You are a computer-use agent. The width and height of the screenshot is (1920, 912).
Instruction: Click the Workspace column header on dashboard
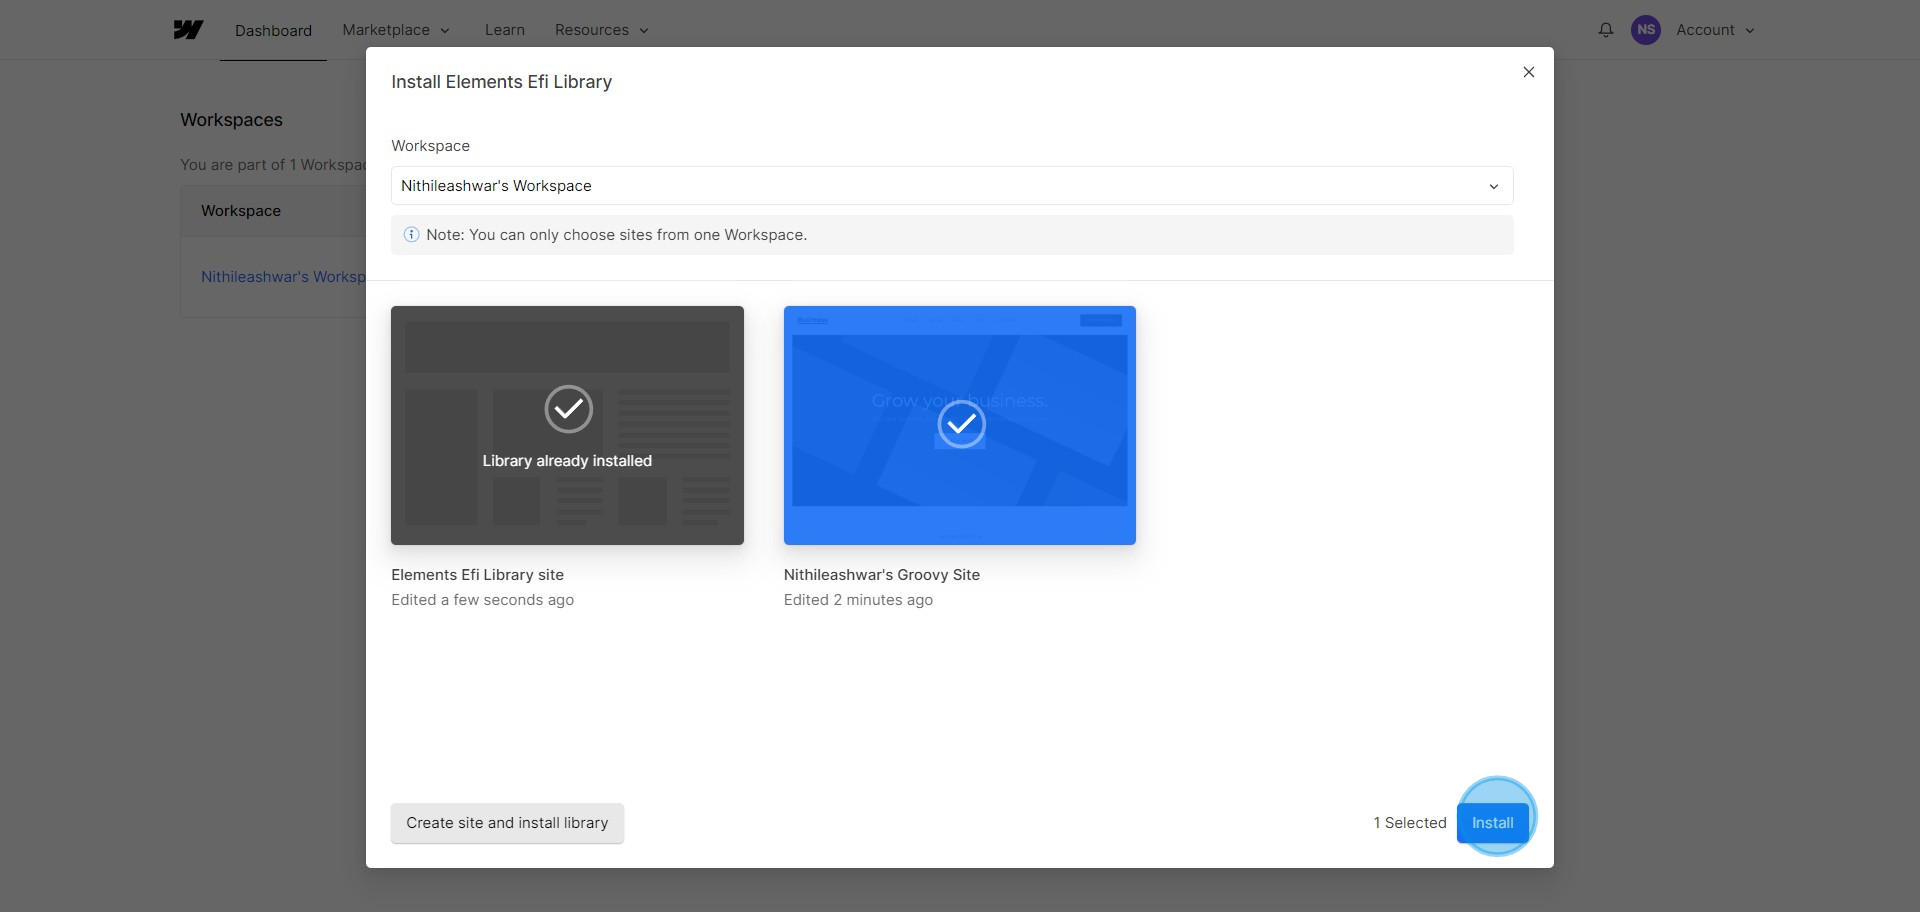click(x=241, y=211)
